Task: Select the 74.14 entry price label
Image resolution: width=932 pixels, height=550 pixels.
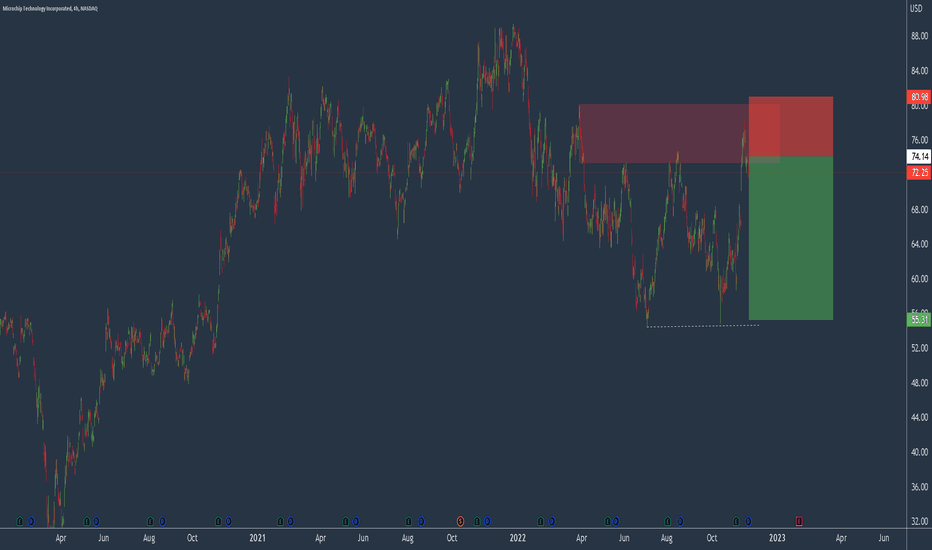Action: [919, 156]
